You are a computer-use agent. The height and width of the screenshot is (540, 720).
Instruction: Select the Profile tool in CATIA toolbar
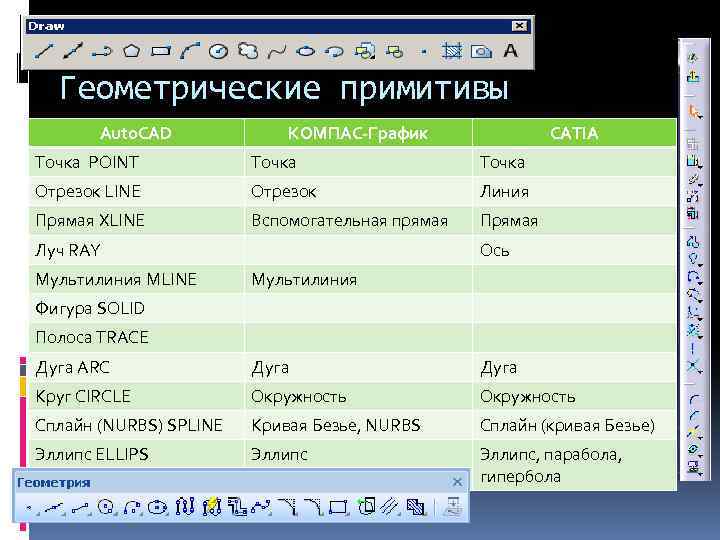(693, 242)
